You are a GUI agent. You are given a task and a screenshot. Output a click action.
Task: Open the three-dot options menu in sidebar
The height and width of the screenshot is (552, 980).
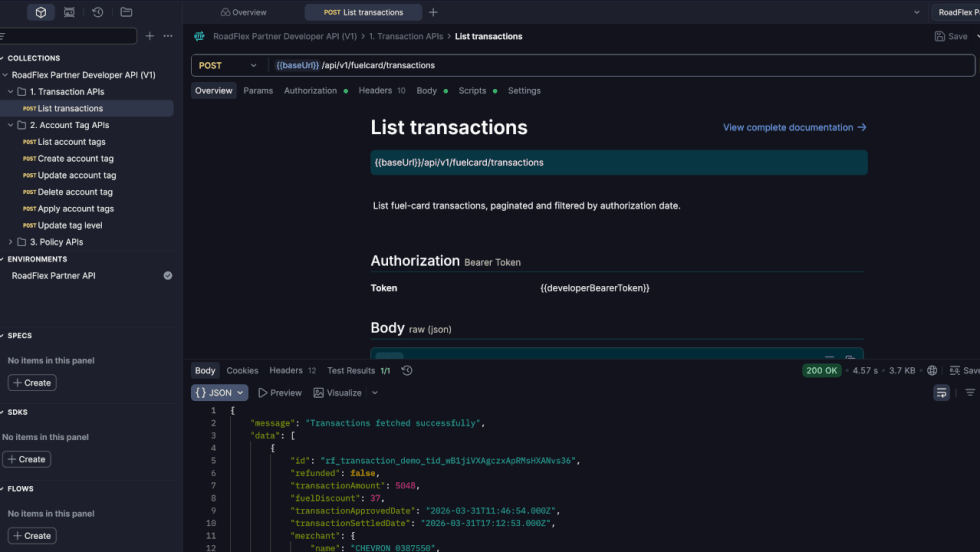click(x=168, y=36)
